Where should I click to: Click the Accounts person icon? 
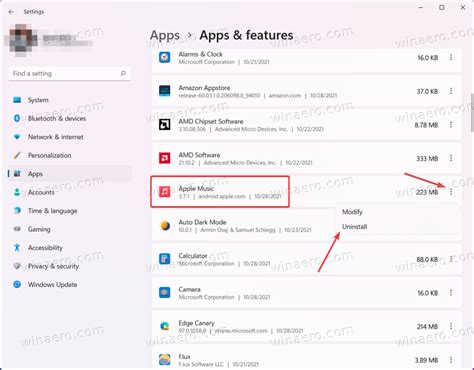pyautogui.click(x=17, y=192)
